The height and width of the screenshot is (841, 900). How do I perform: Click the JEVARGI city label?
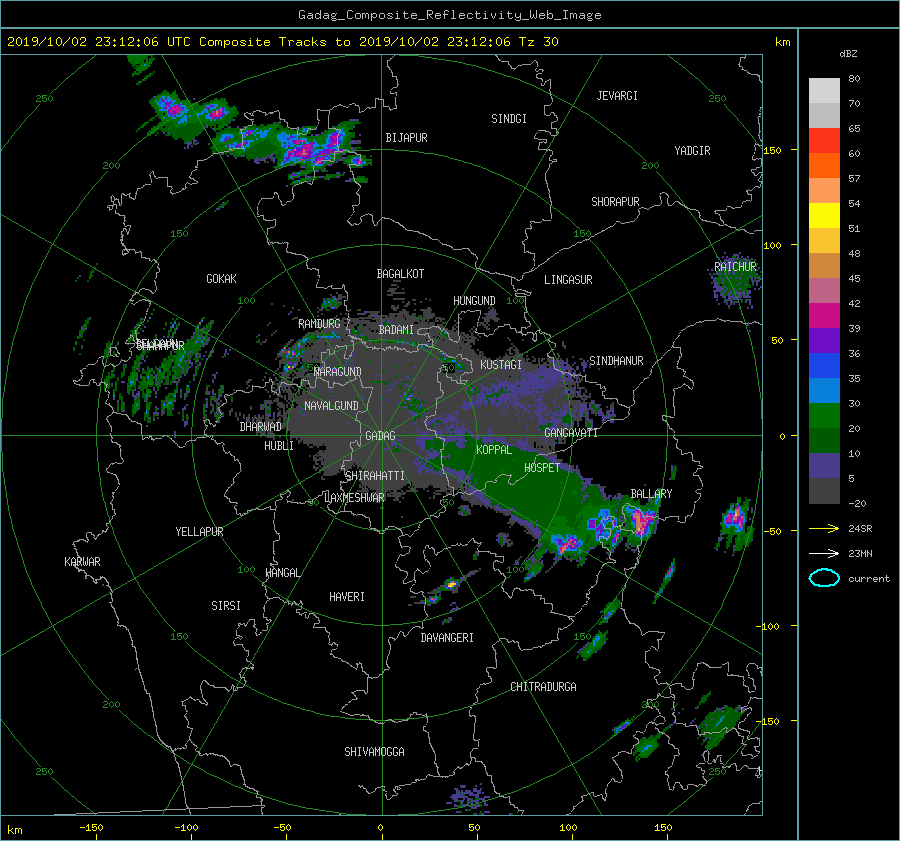[x=617, y=96]
